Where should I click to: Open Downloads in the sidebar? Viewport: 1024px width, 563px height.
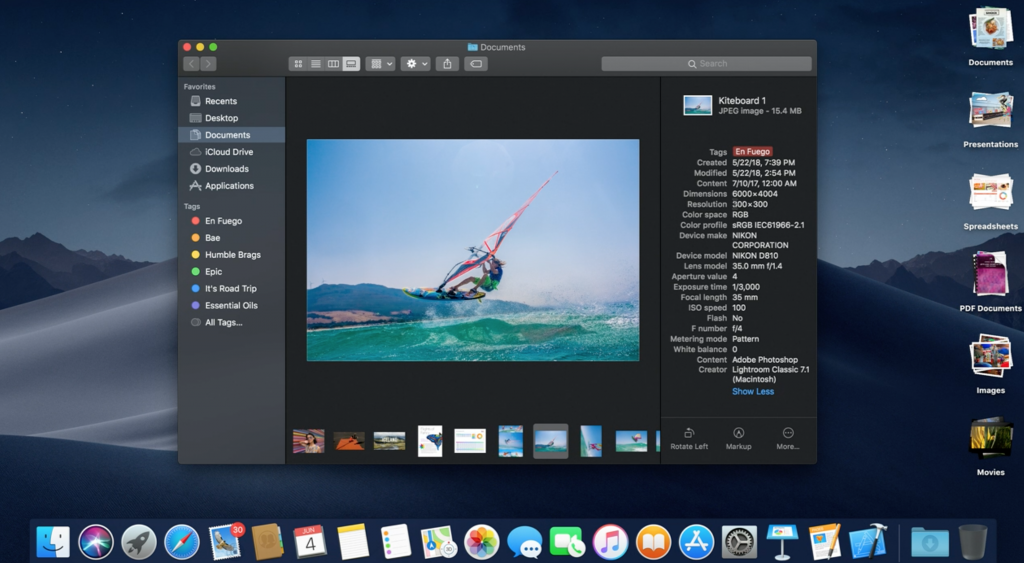[x=226, y=169]
